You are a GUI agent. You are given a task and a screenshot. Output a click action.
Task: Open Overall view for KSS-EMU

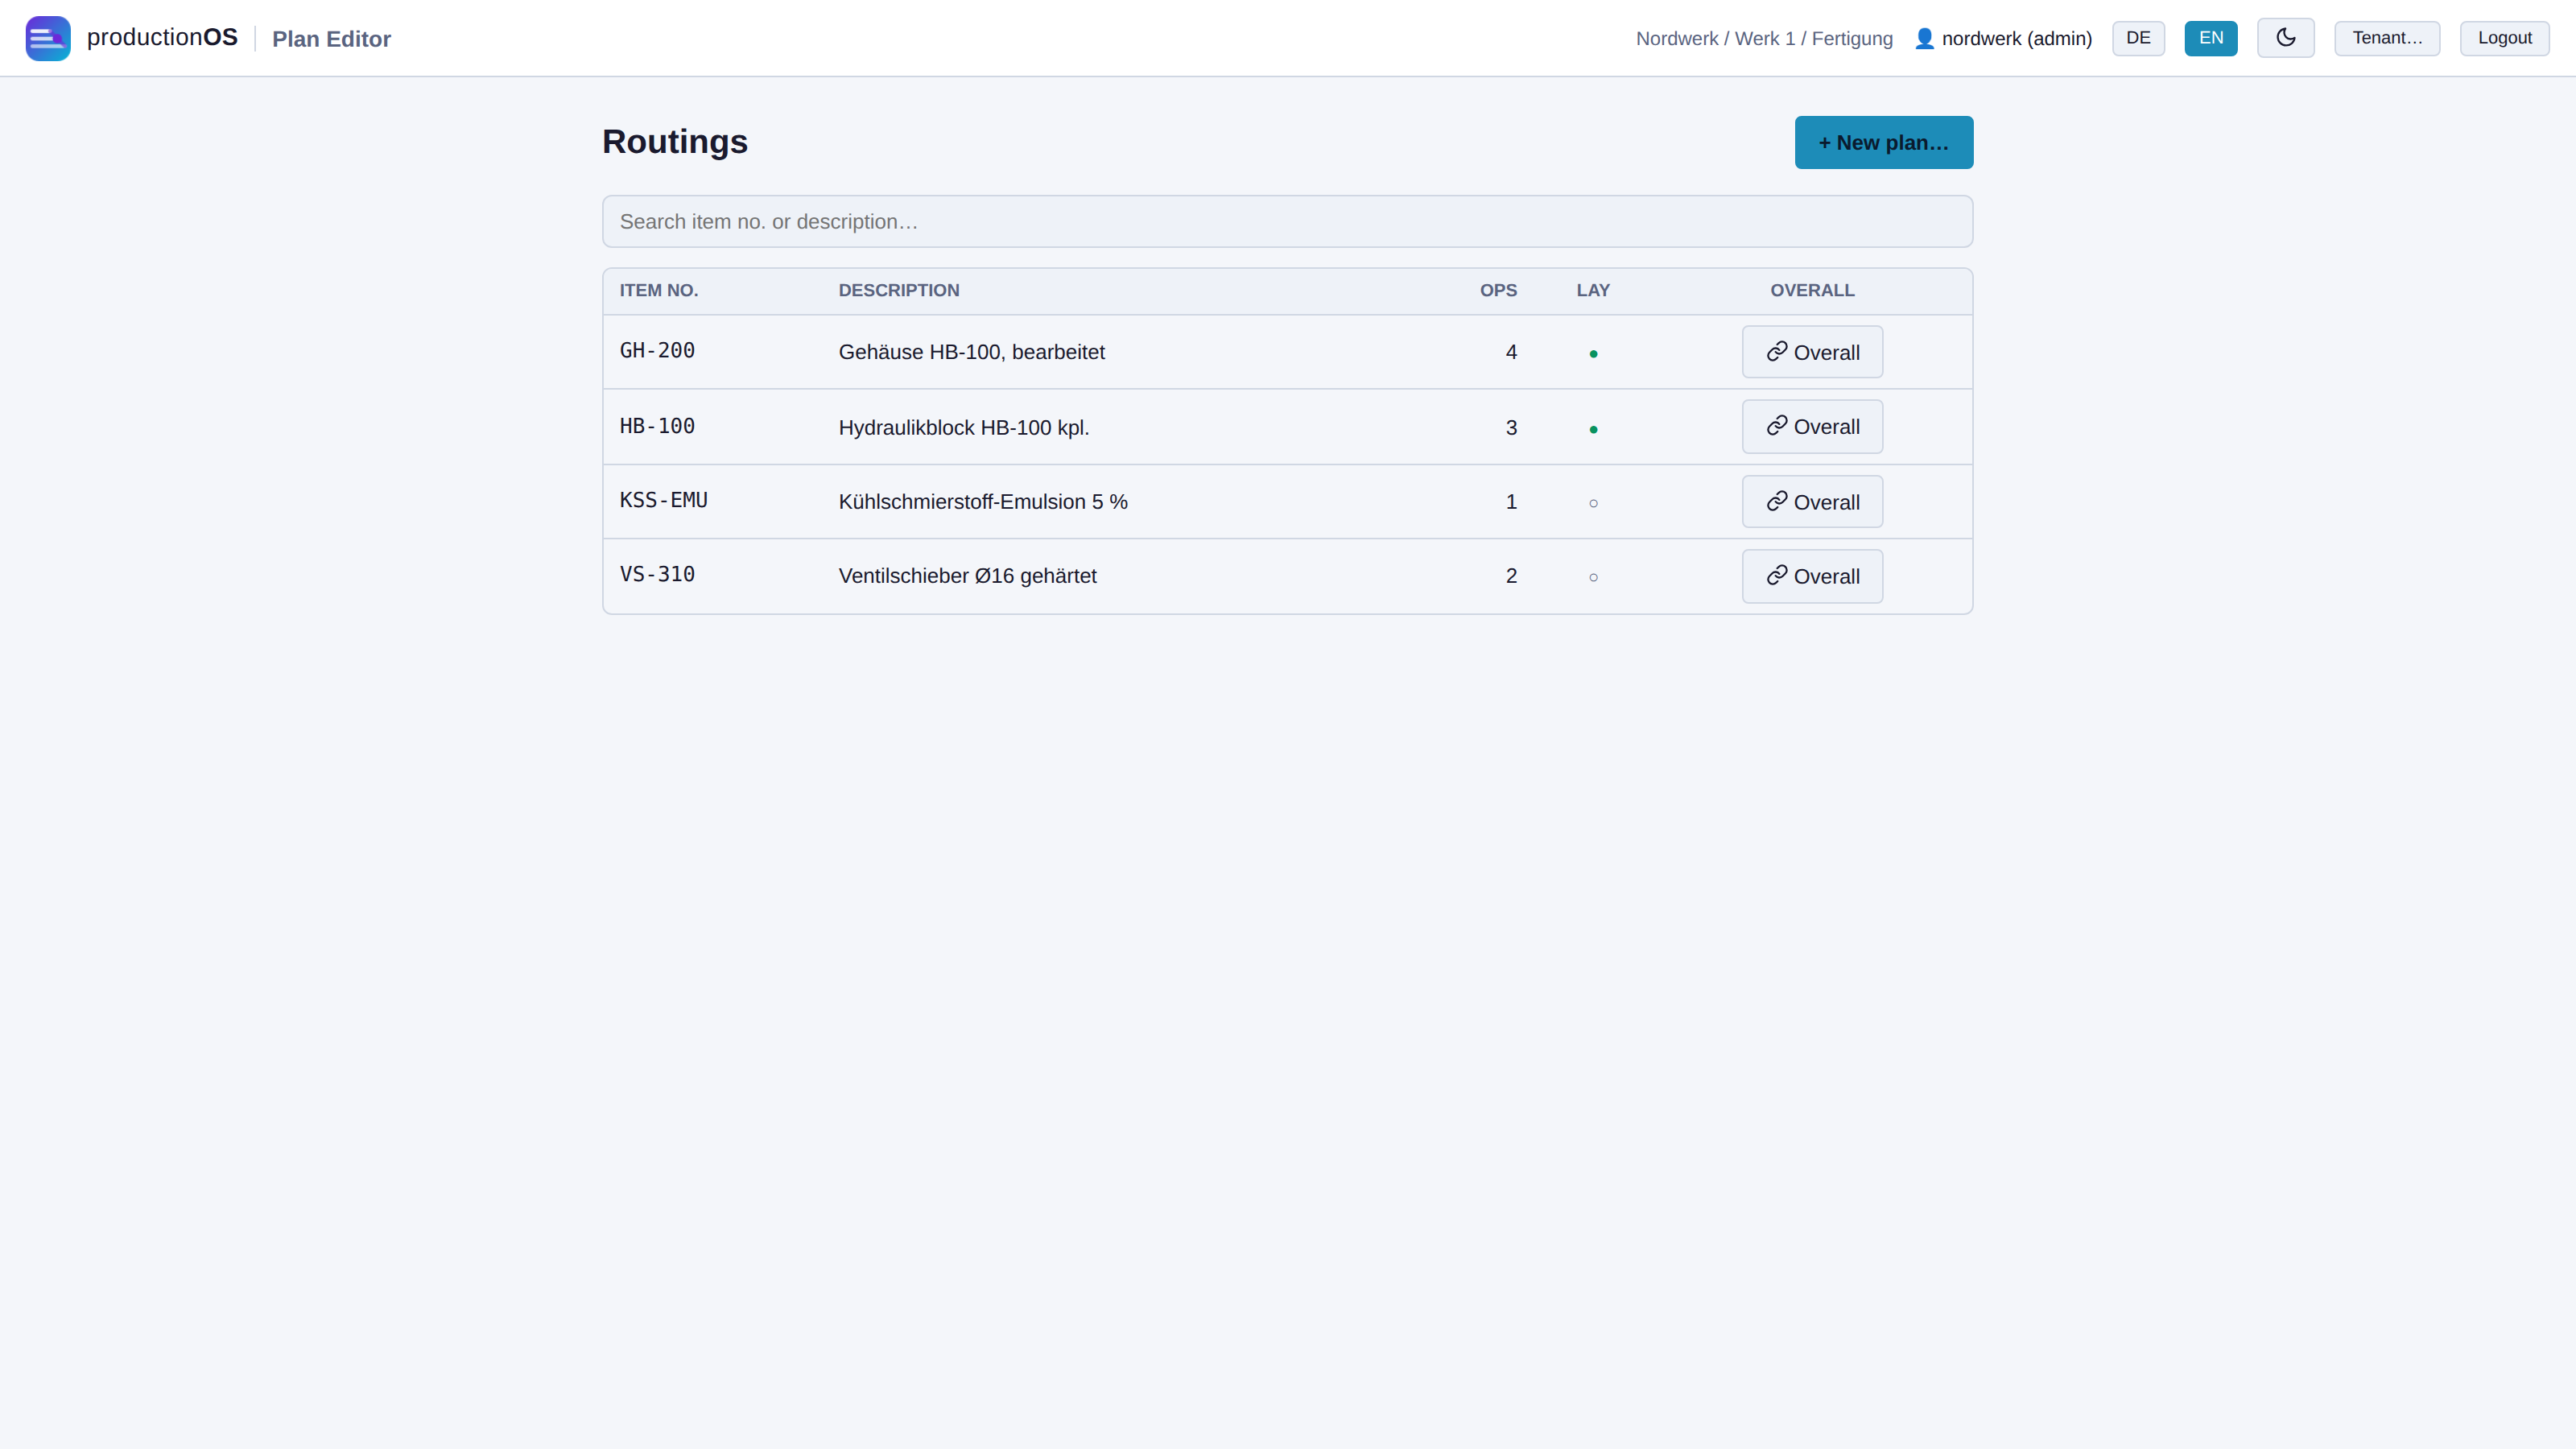(1812, 502)
